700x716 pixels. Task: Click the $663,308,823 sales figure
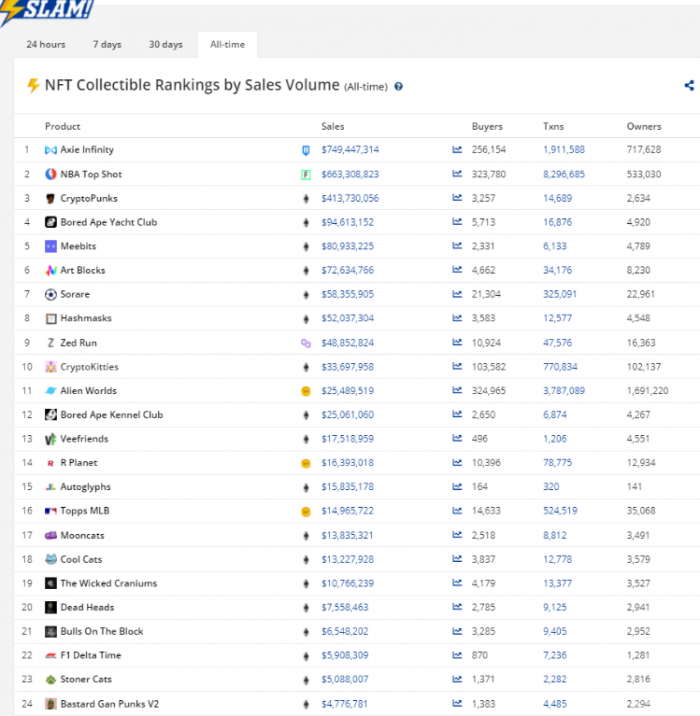350,174
